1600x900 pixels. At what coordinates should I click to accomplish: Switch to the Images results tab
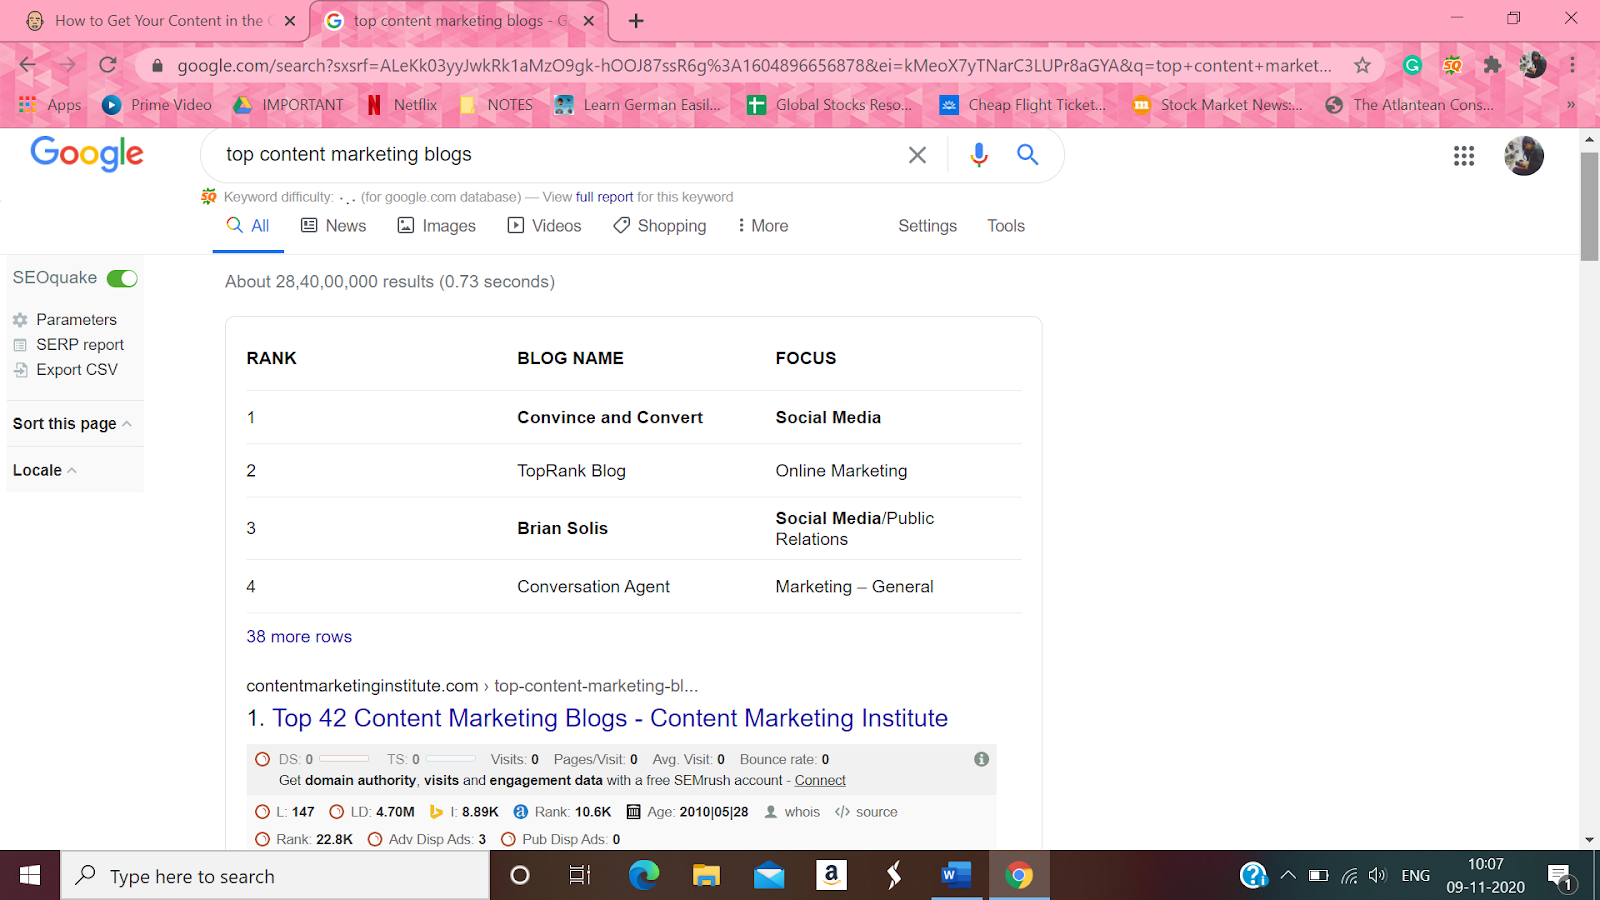pyautogui.click(x=437, y=226)
